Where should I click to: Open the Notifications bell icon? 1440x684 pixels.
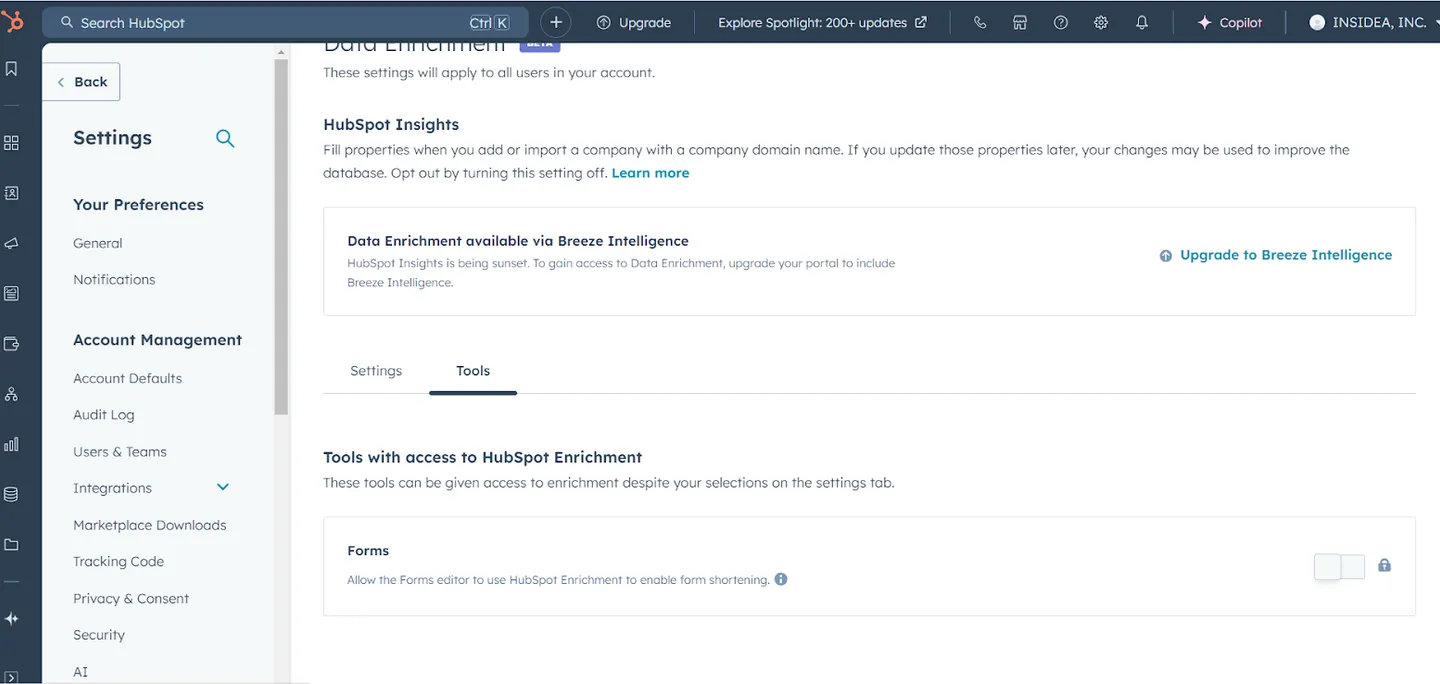coord(1142,22)
